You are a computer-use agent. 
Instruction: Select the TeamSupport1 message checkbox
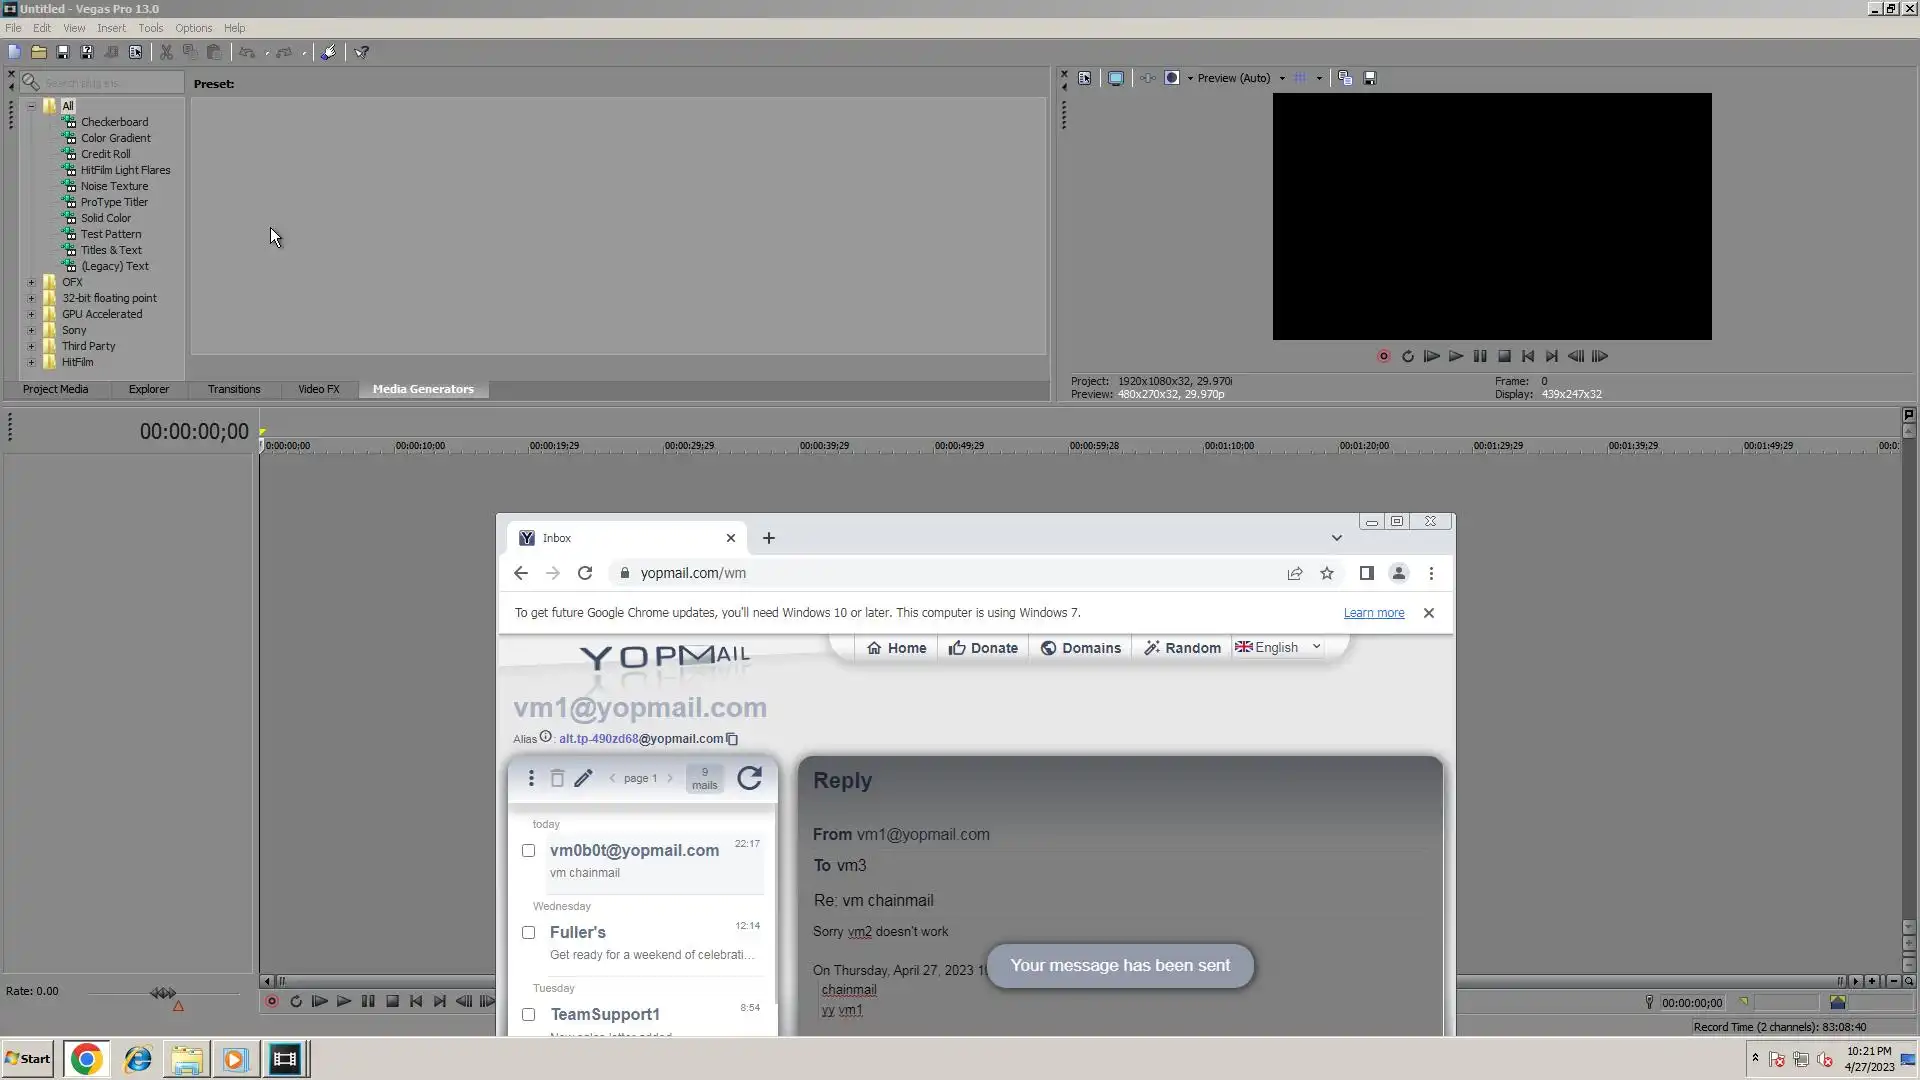528,1015
